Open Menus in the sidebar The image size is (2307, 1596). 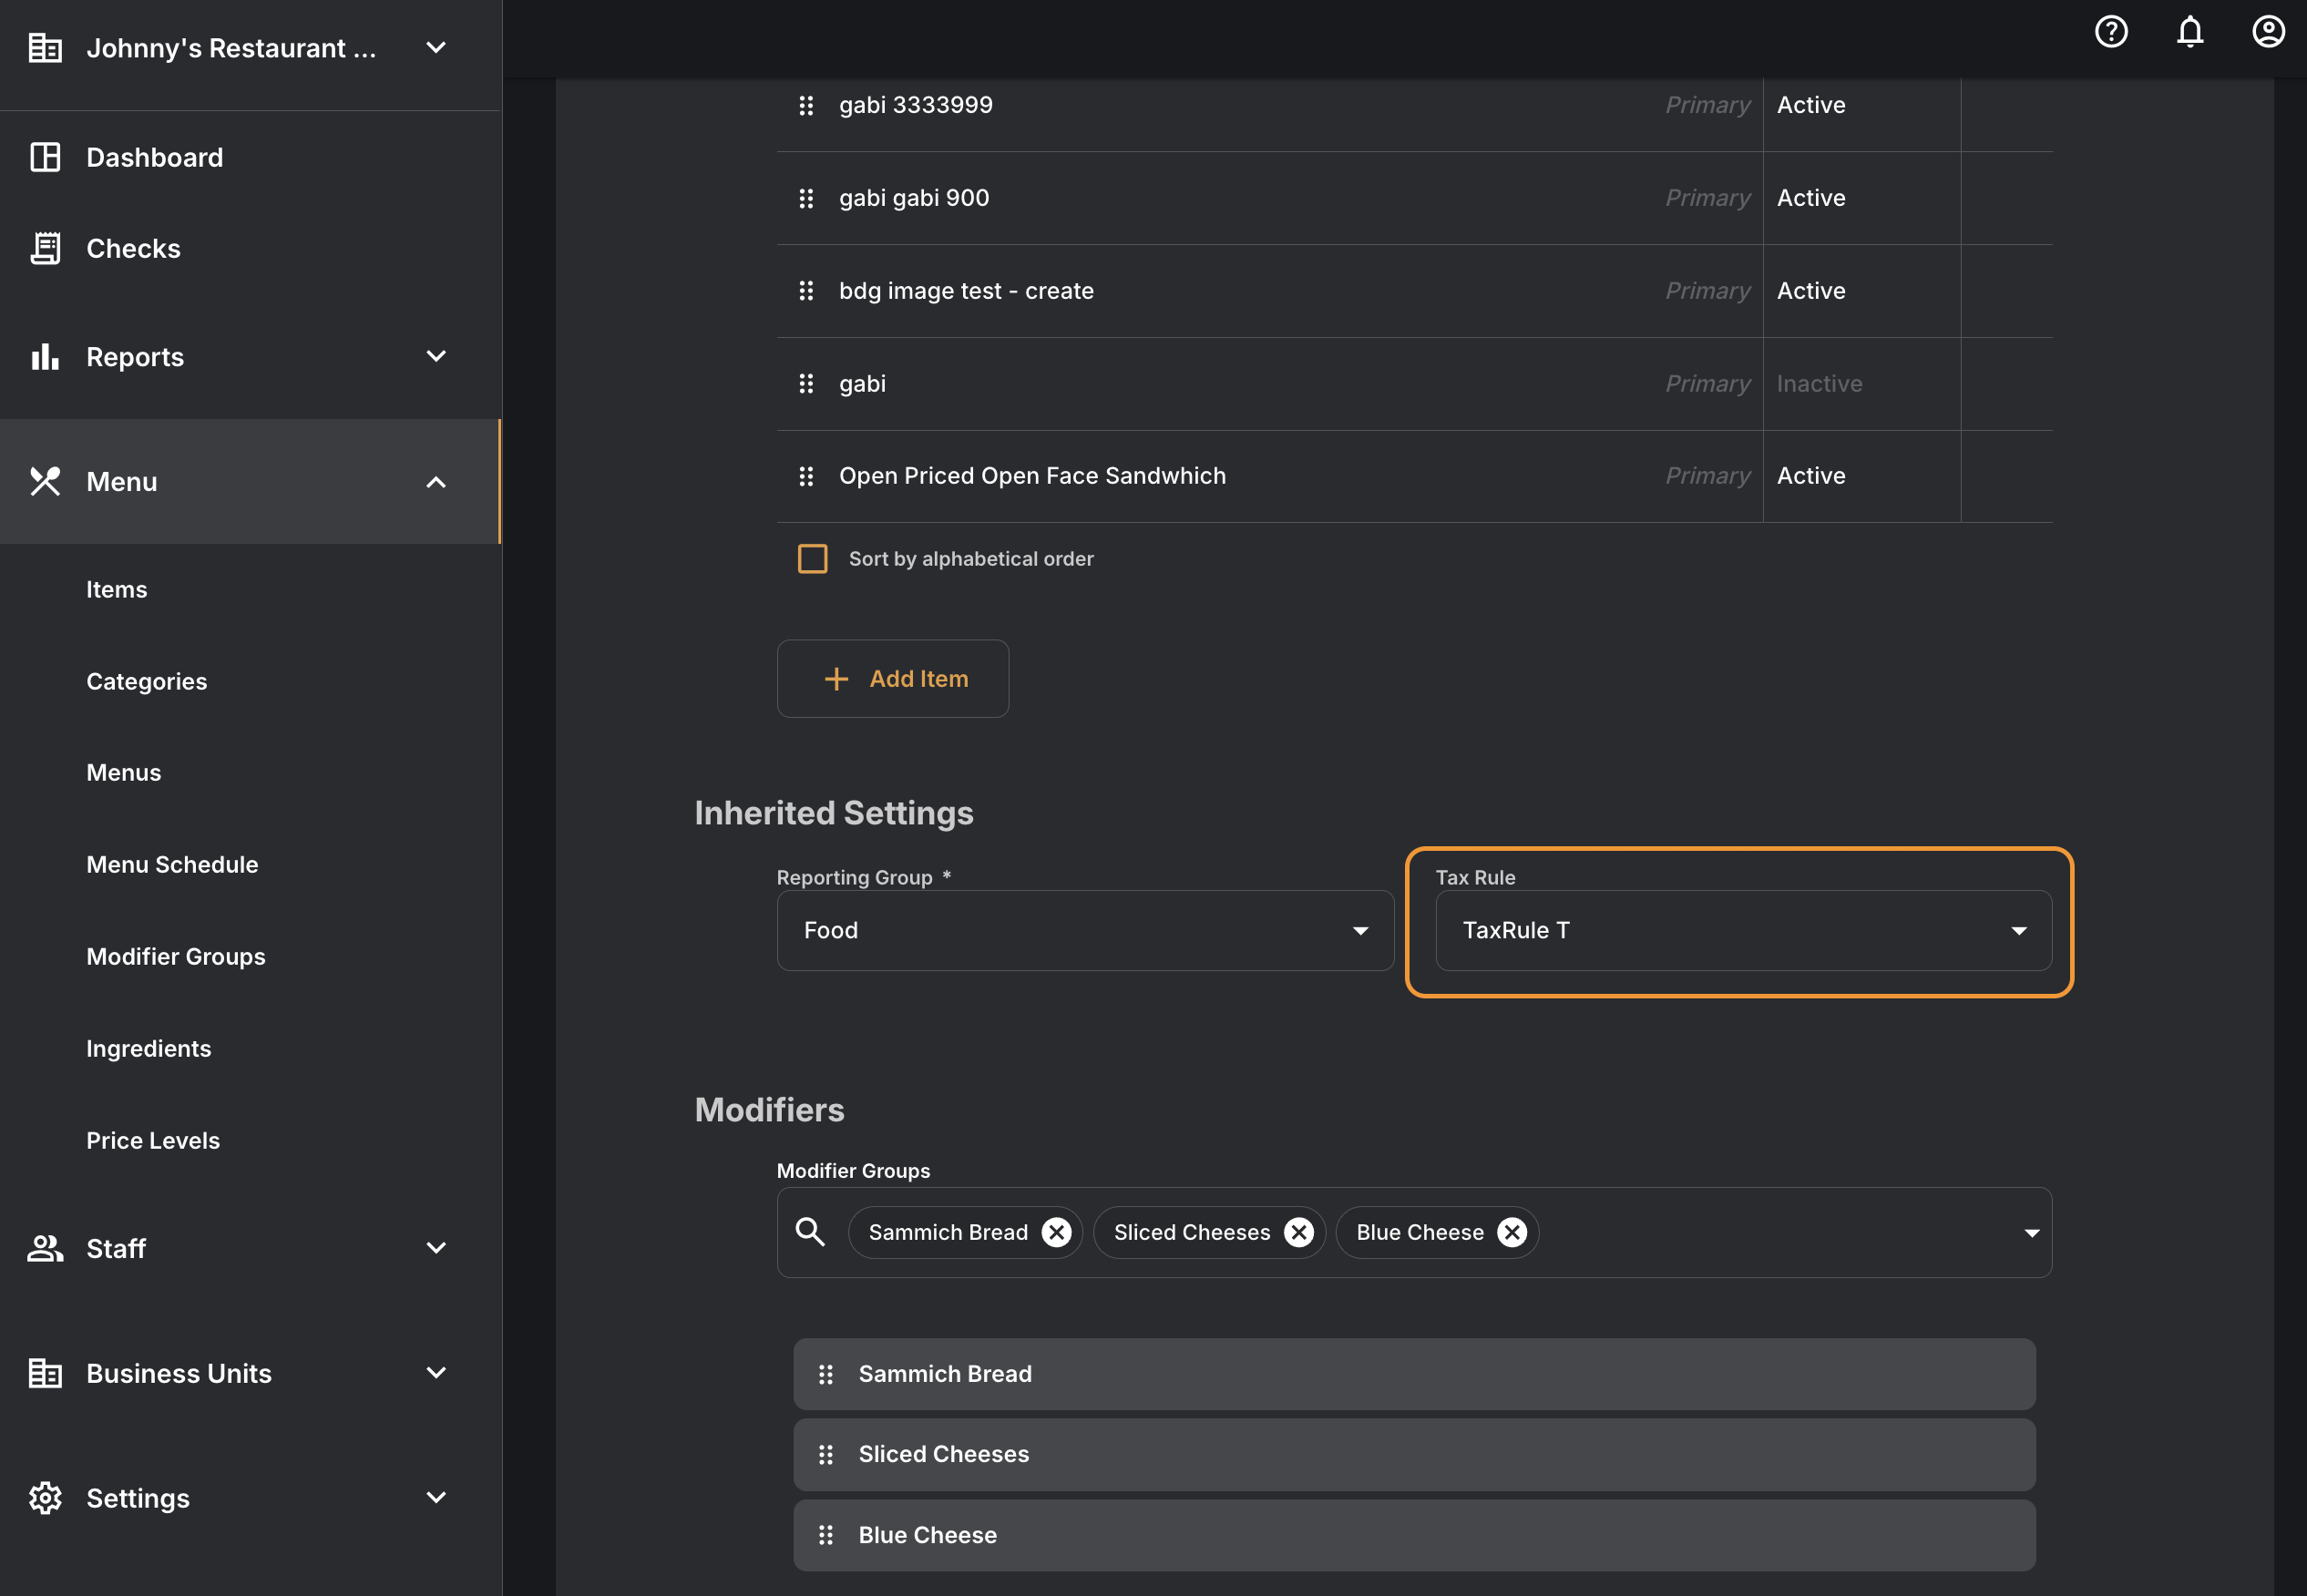pyautogui.click(x=123, y=773)
